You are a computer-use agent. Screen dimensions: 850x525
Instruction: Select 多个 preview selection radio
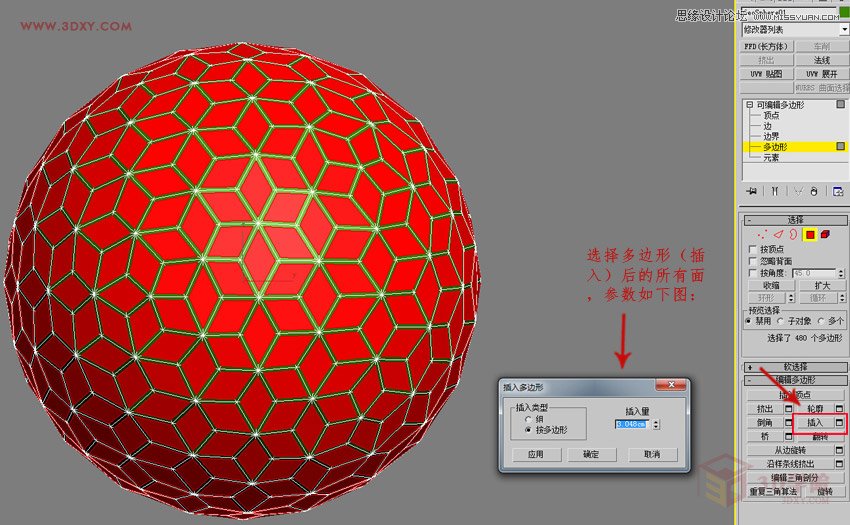click(821, 321)
